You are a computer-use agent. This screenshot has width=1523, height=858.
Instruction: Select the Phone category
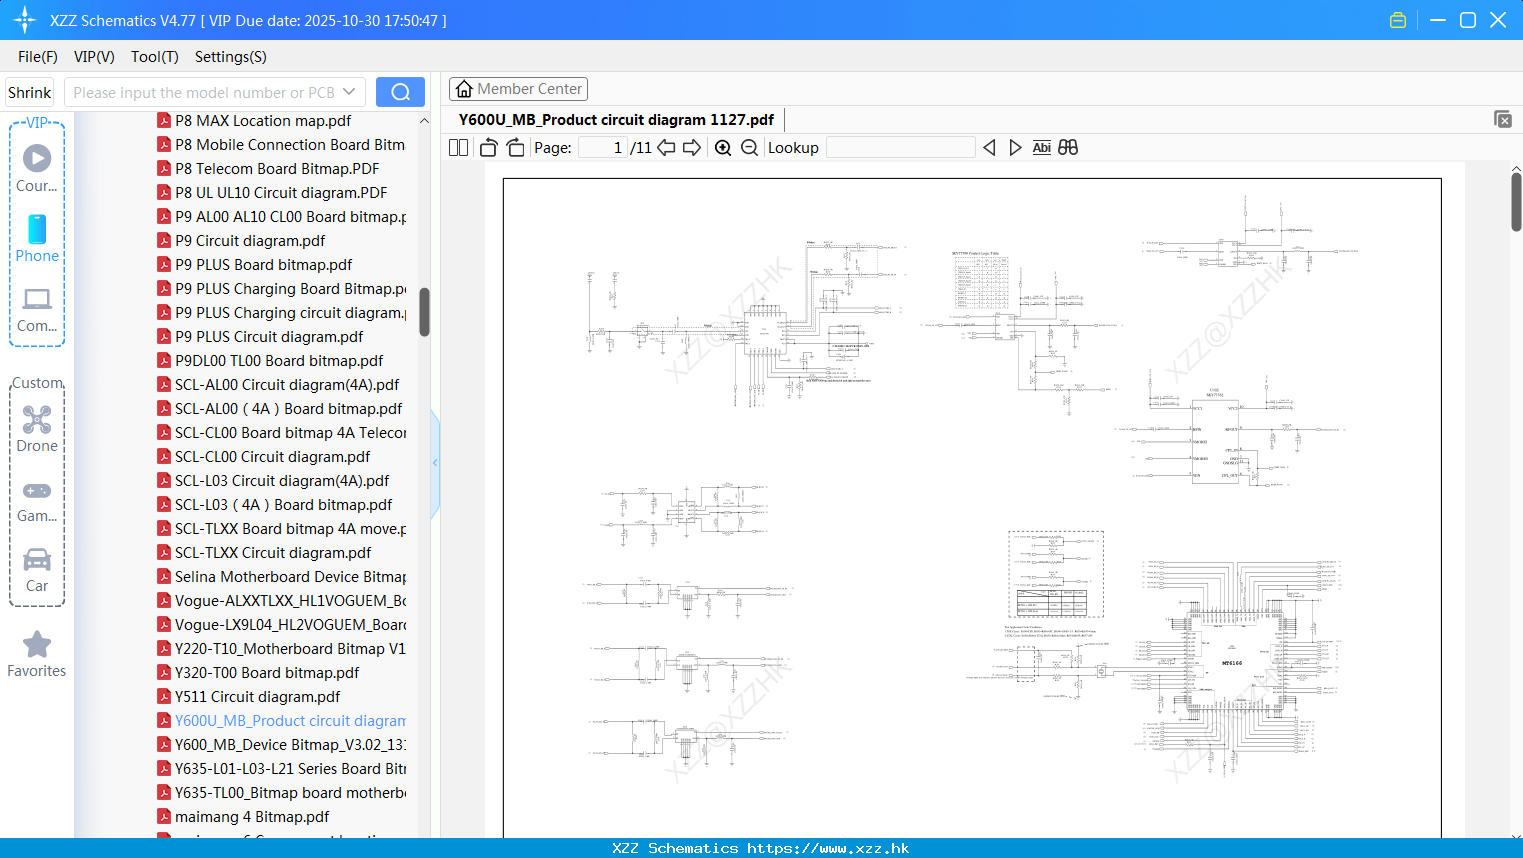tap(37, 238)
